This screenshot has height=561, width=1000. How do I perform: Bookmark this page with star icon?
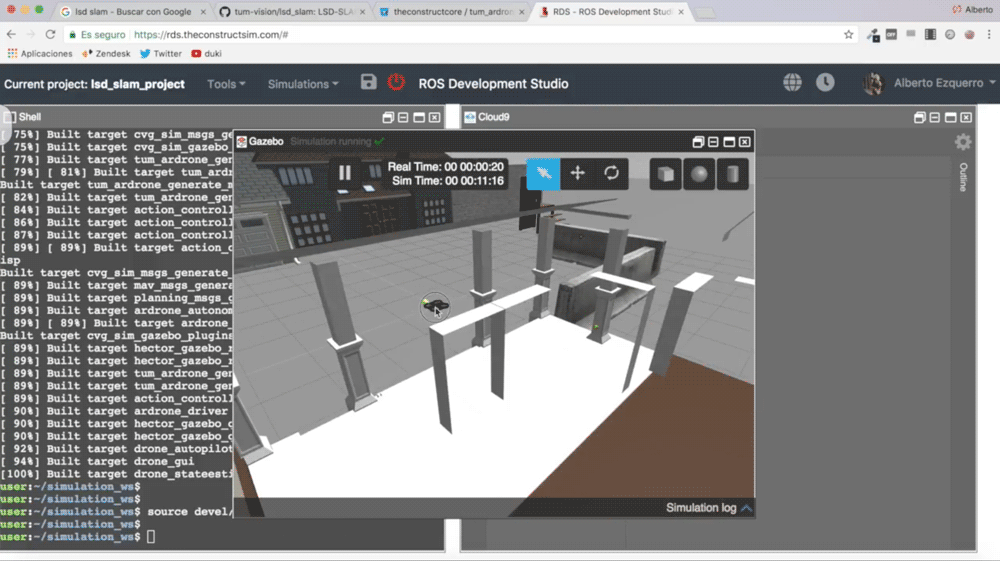(848, 34)
